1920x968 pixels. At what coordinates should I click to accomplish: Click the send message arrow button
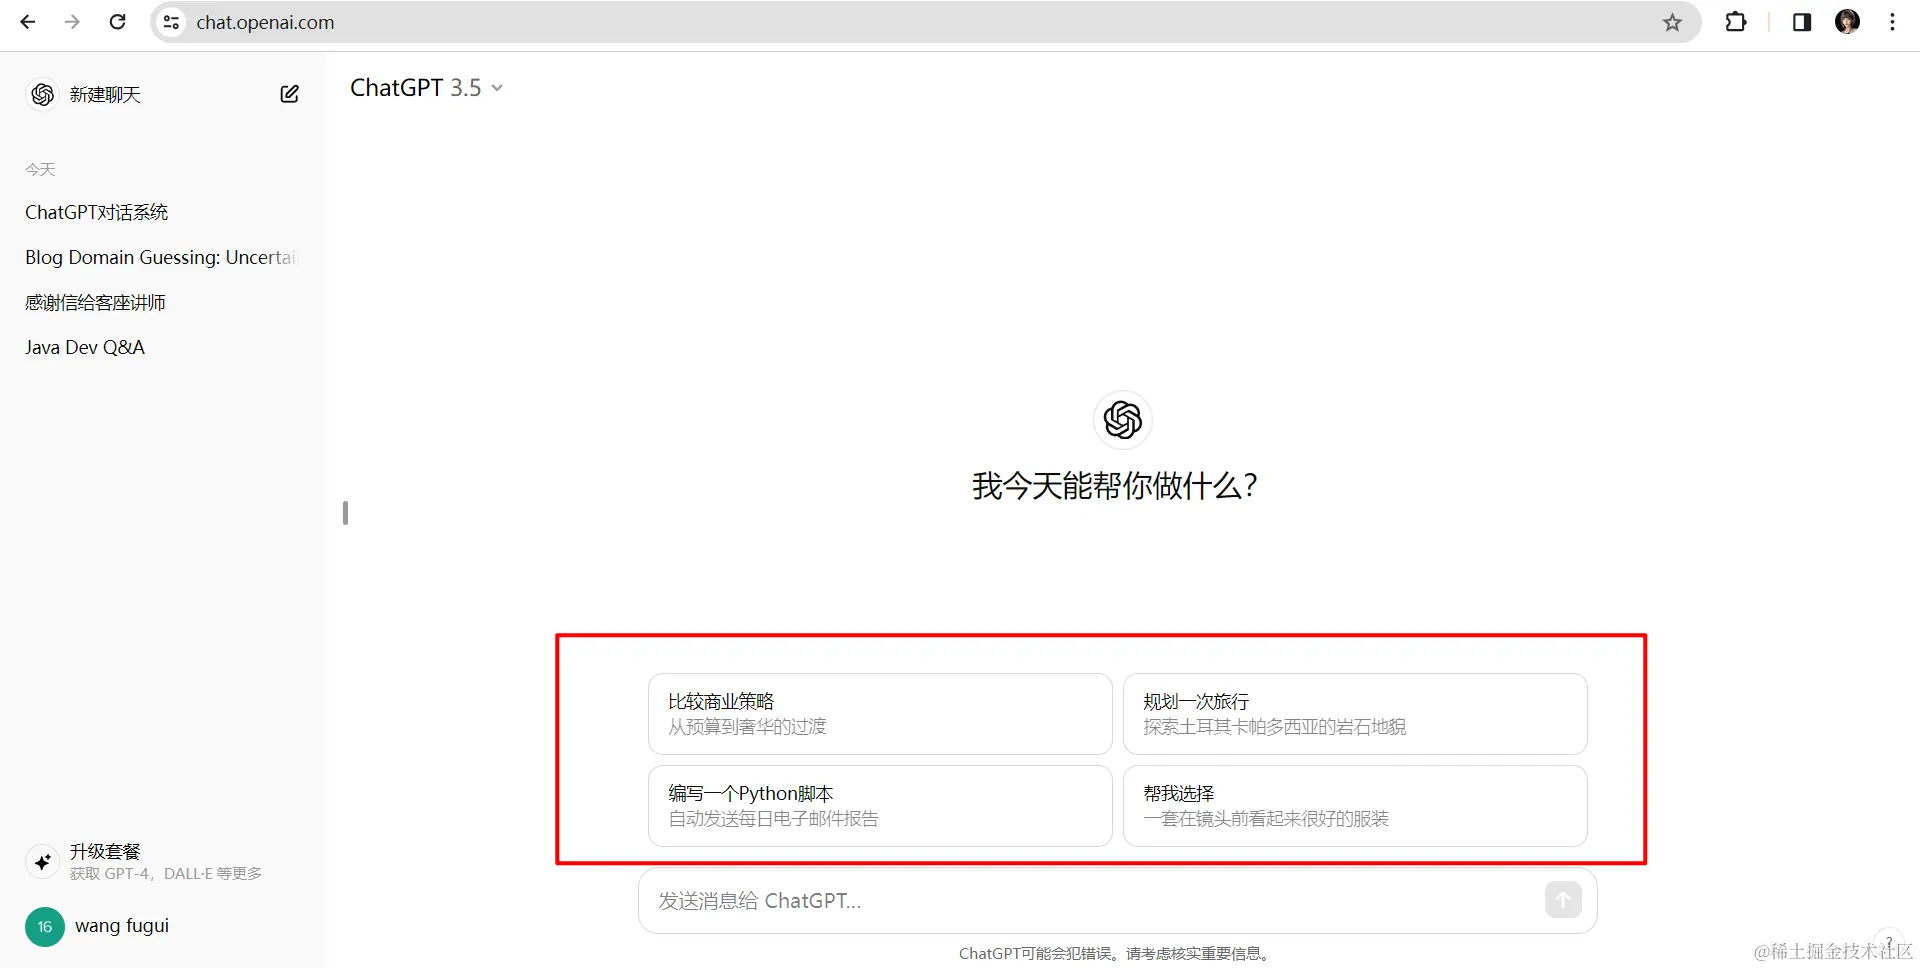[x=1563, y=899]
